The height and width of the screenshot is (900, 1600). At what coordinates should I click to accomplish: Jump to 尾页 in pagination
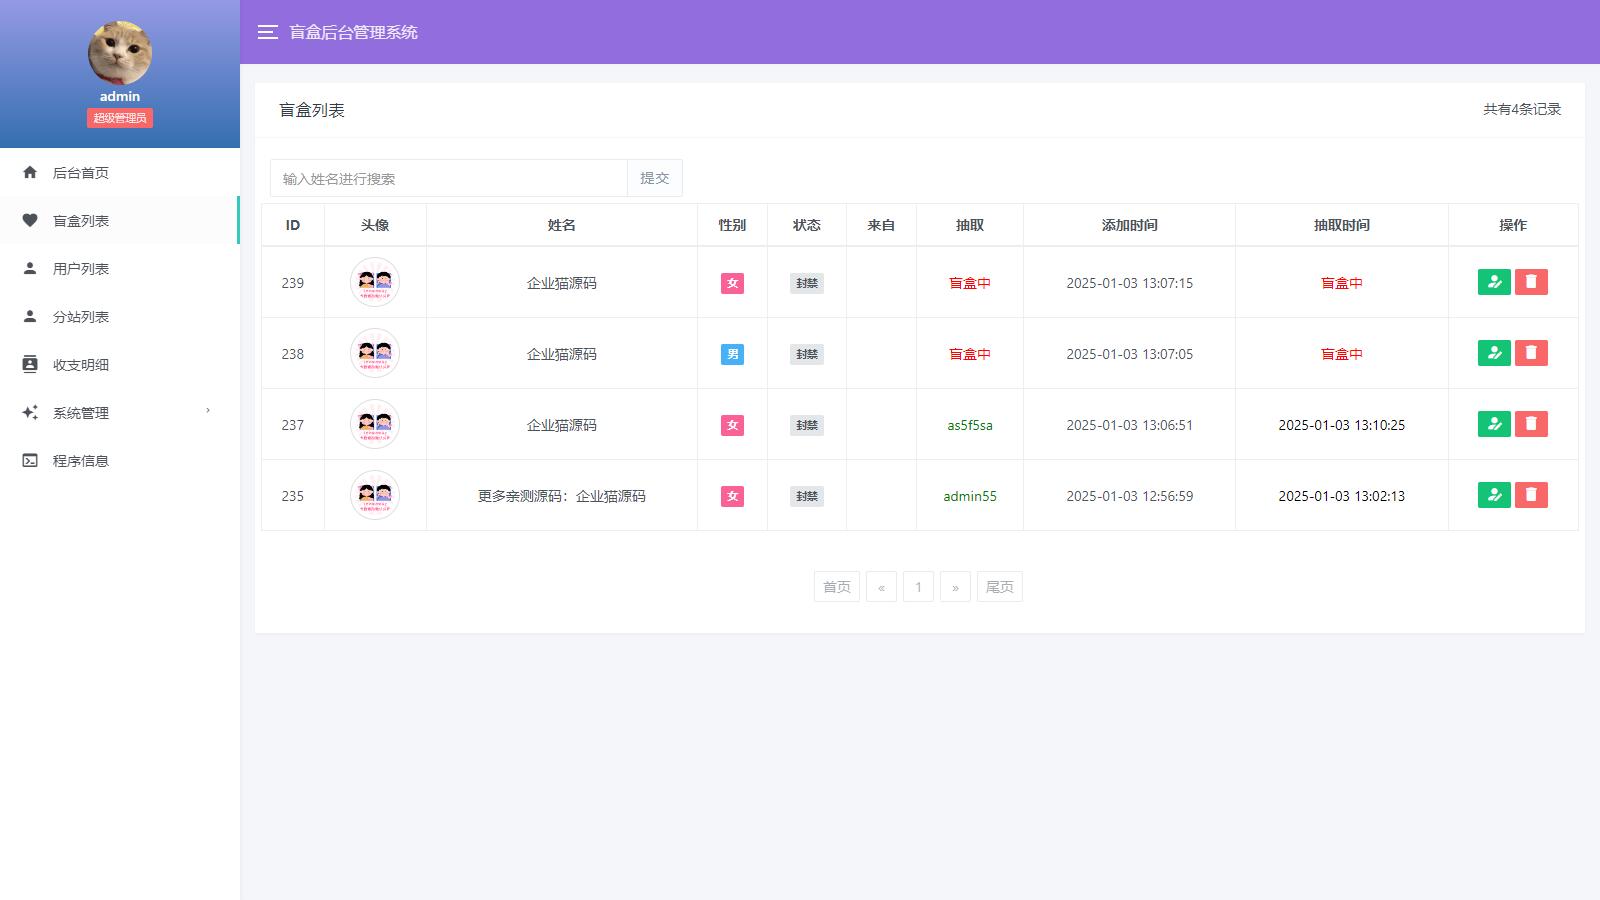tap(999, 587)
